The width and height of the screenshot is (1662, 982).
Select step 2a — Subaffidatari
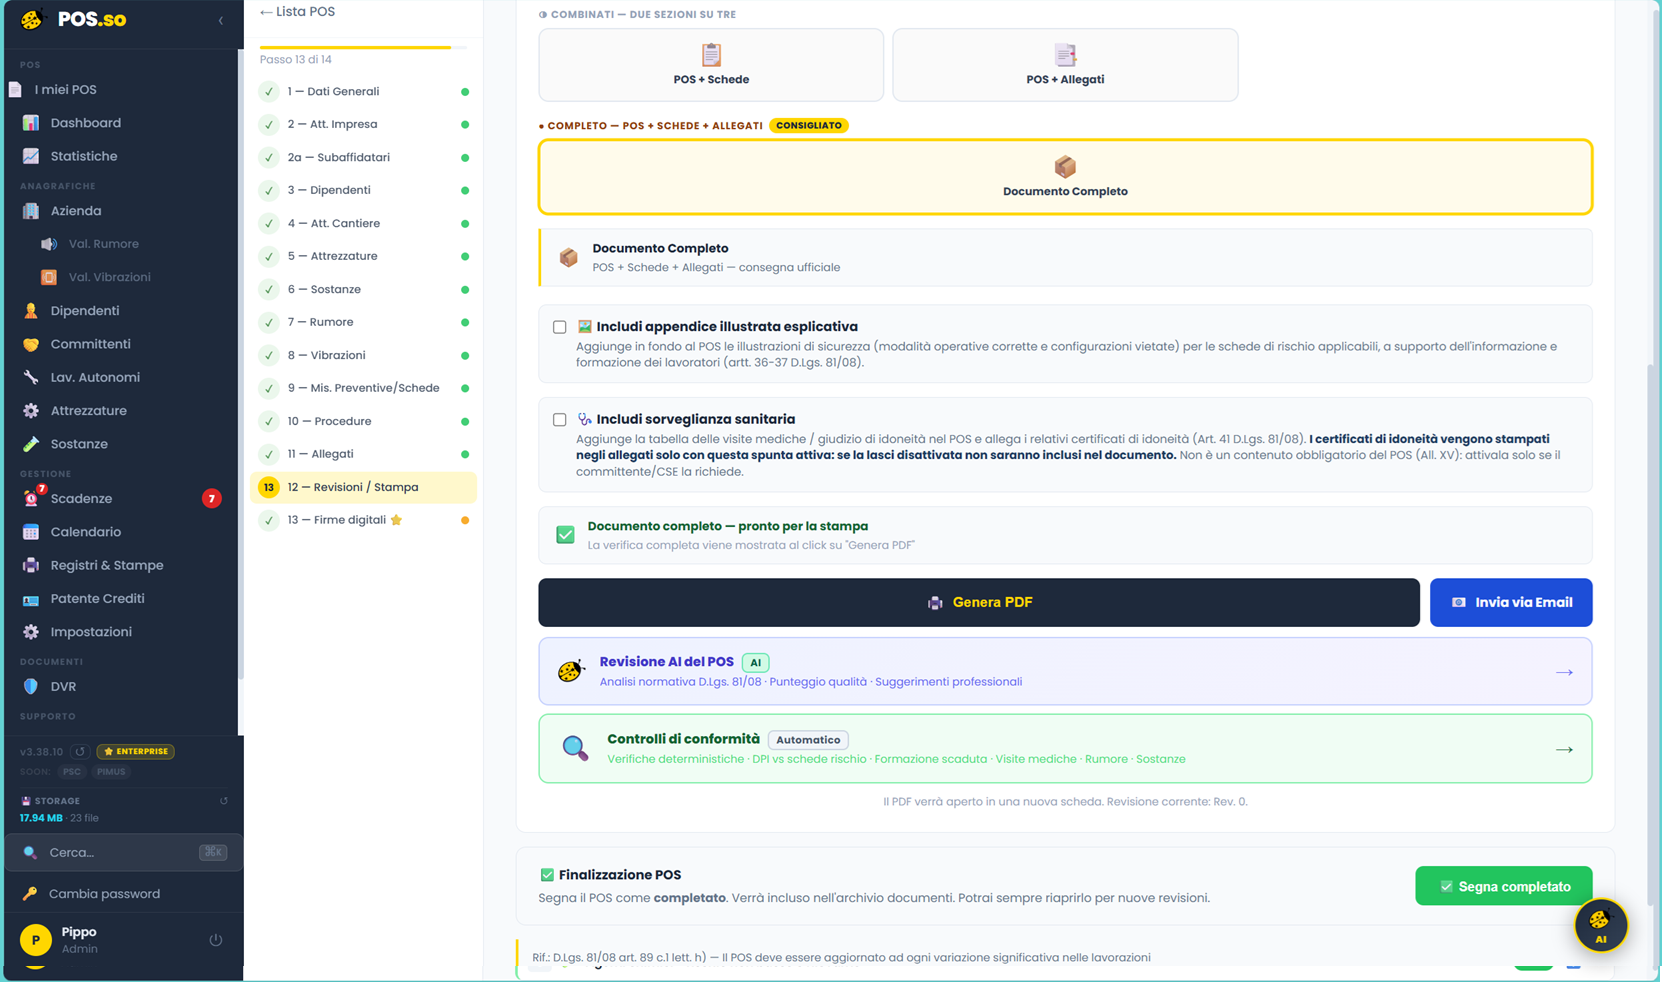pos(364,157)
